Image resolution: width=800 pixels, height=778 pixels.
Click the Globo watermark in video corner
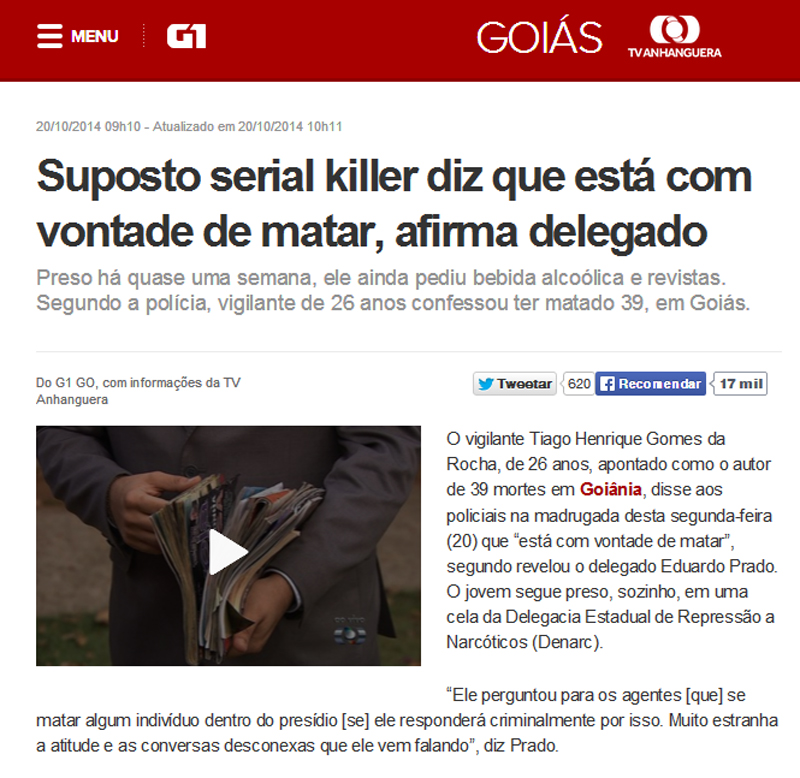pyautogui.click(x=349, y=631)
